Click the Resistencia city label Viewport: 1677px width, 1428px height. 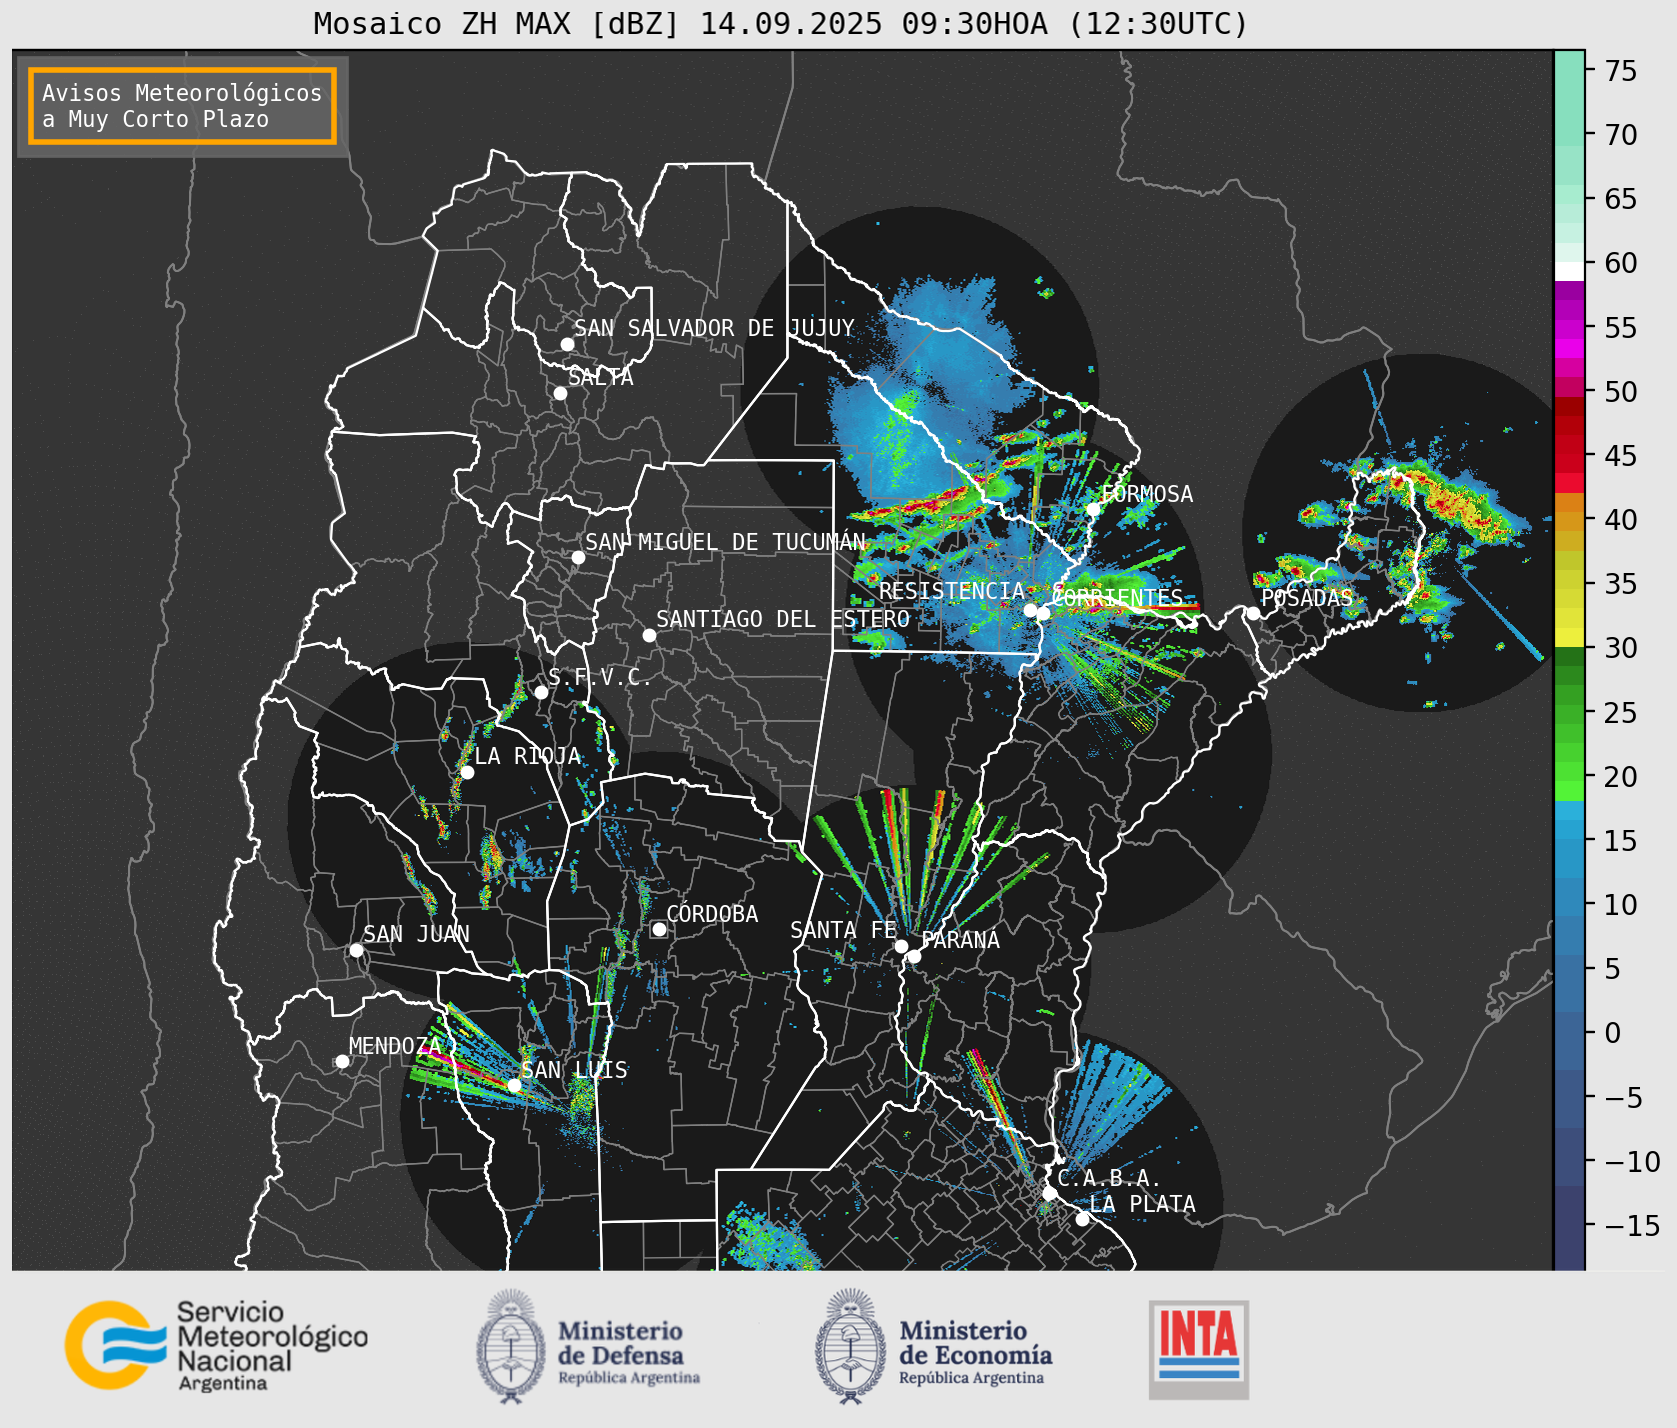[952, 591]
